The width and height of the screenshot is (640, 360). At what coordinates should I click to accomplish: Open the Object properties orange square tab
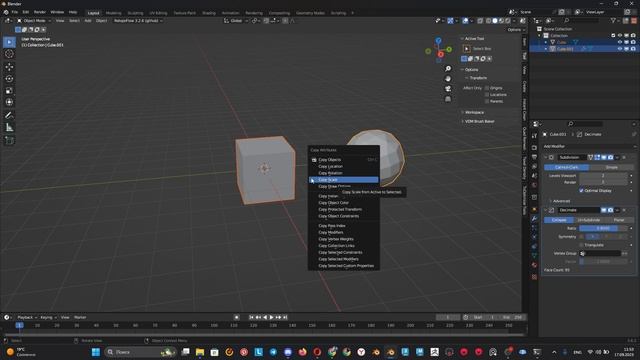tap(534, 209)
